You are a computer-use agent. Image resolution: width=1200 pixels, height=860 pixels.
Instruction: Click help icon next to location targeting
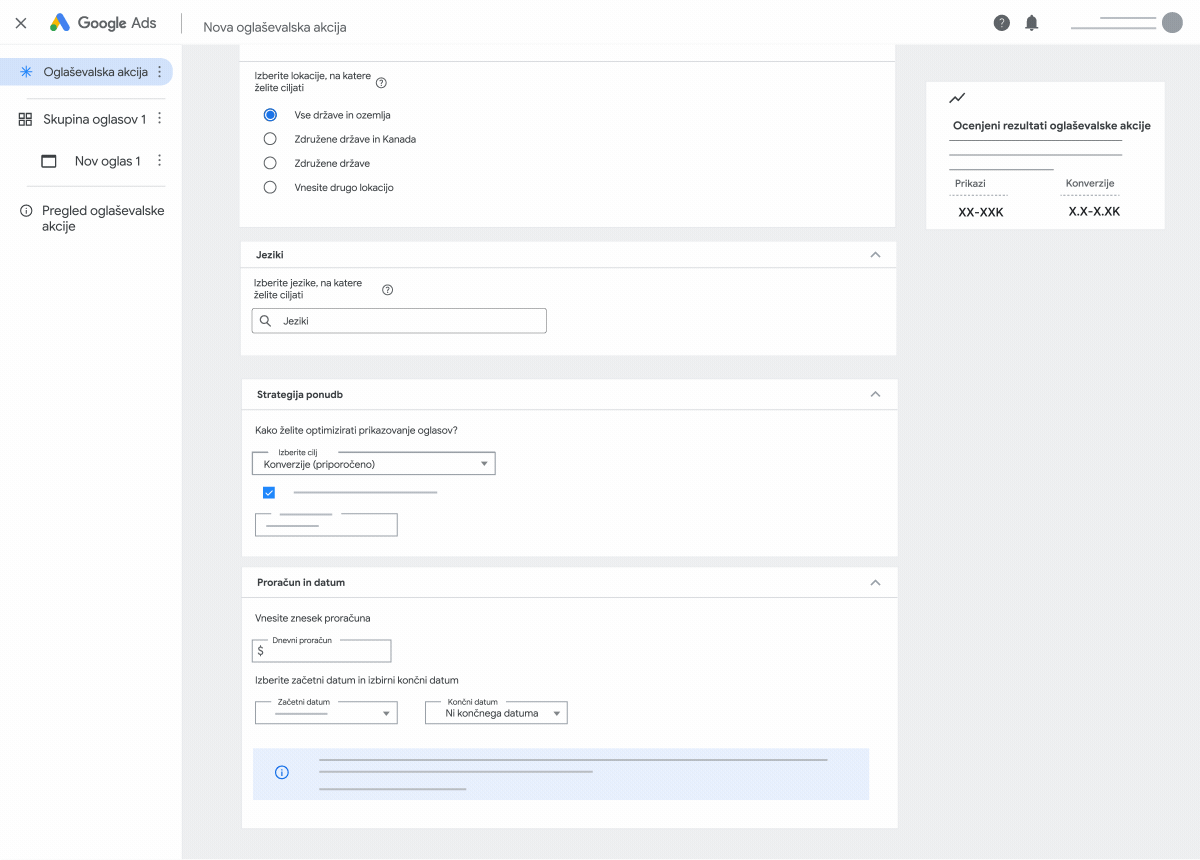pyautogui.click(x=381, y=83)
